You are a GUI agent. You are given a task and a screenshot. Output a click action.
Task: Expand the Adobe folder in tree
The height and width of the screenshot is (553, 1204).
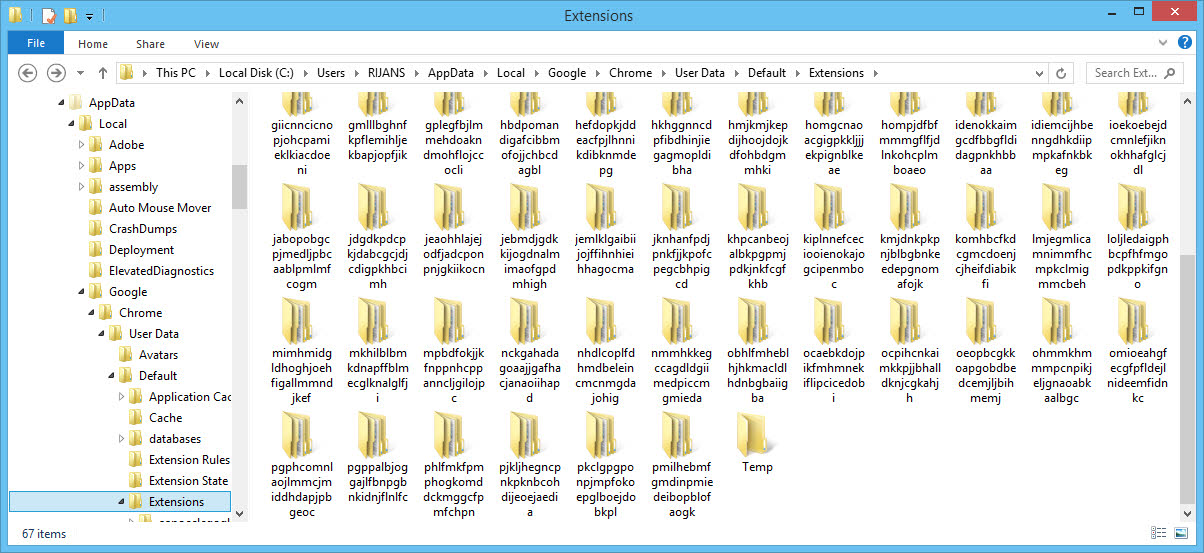pyautogui.click(x=83, y=145)
